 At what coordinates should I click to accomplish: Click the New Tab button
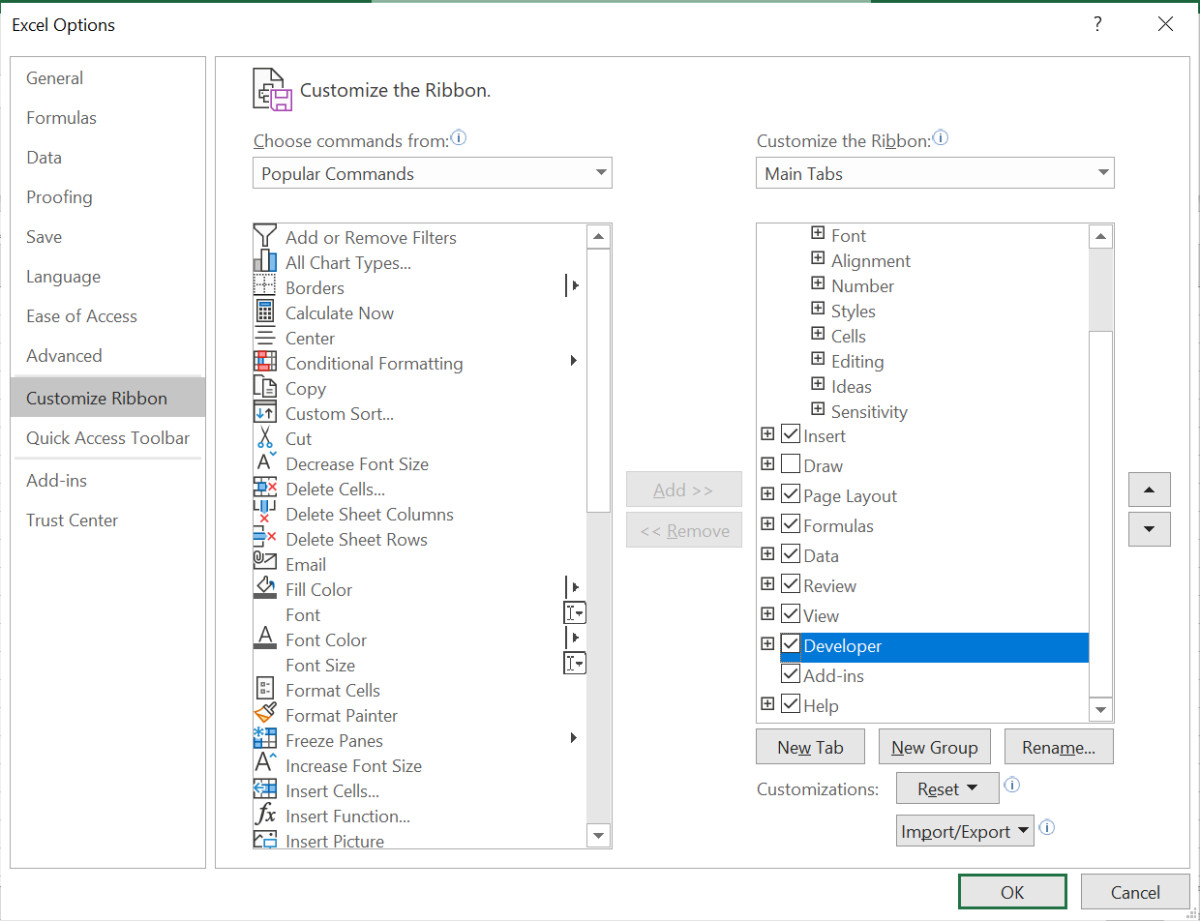pyautogui.click(x=810, y=747)
